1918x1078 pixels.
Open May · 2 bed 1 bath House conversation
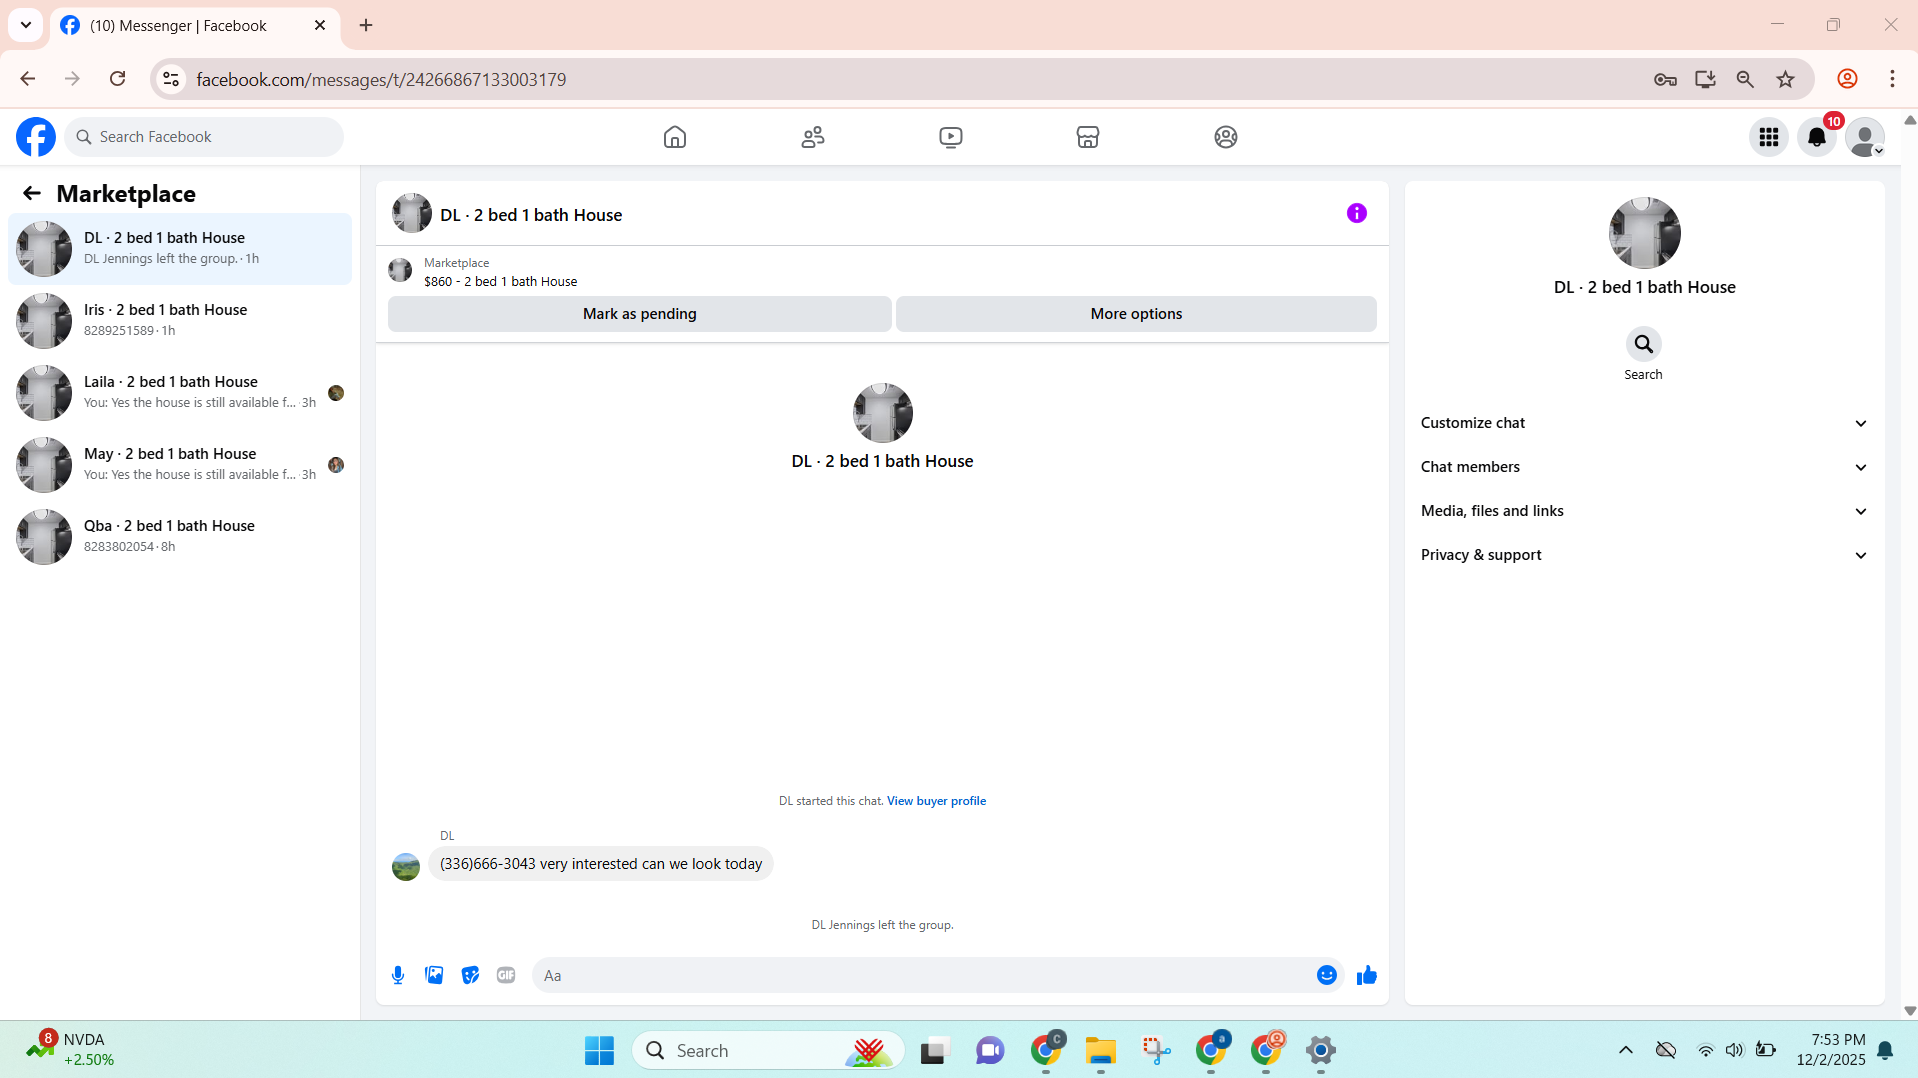tap(180, 465)
